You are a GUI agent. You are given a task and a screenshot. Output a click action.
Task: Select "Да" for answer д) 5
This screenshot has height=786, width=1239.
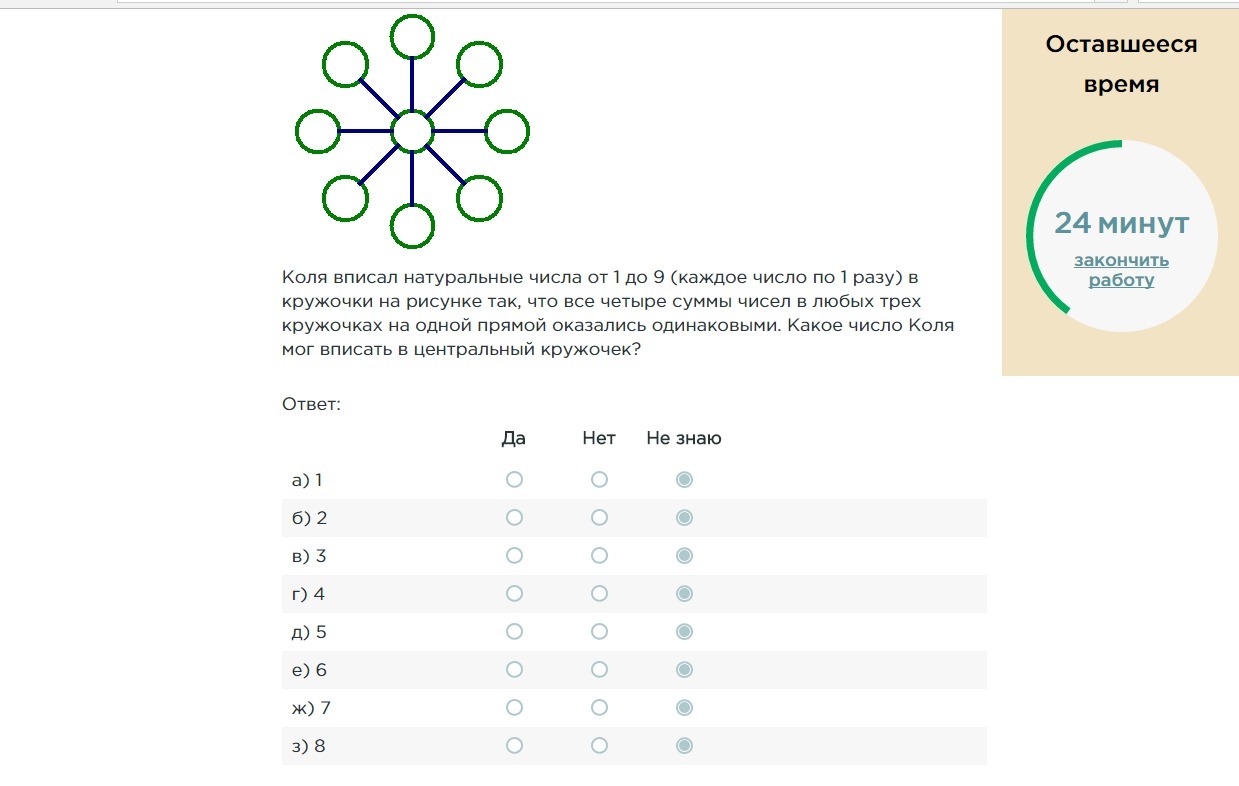514,632
